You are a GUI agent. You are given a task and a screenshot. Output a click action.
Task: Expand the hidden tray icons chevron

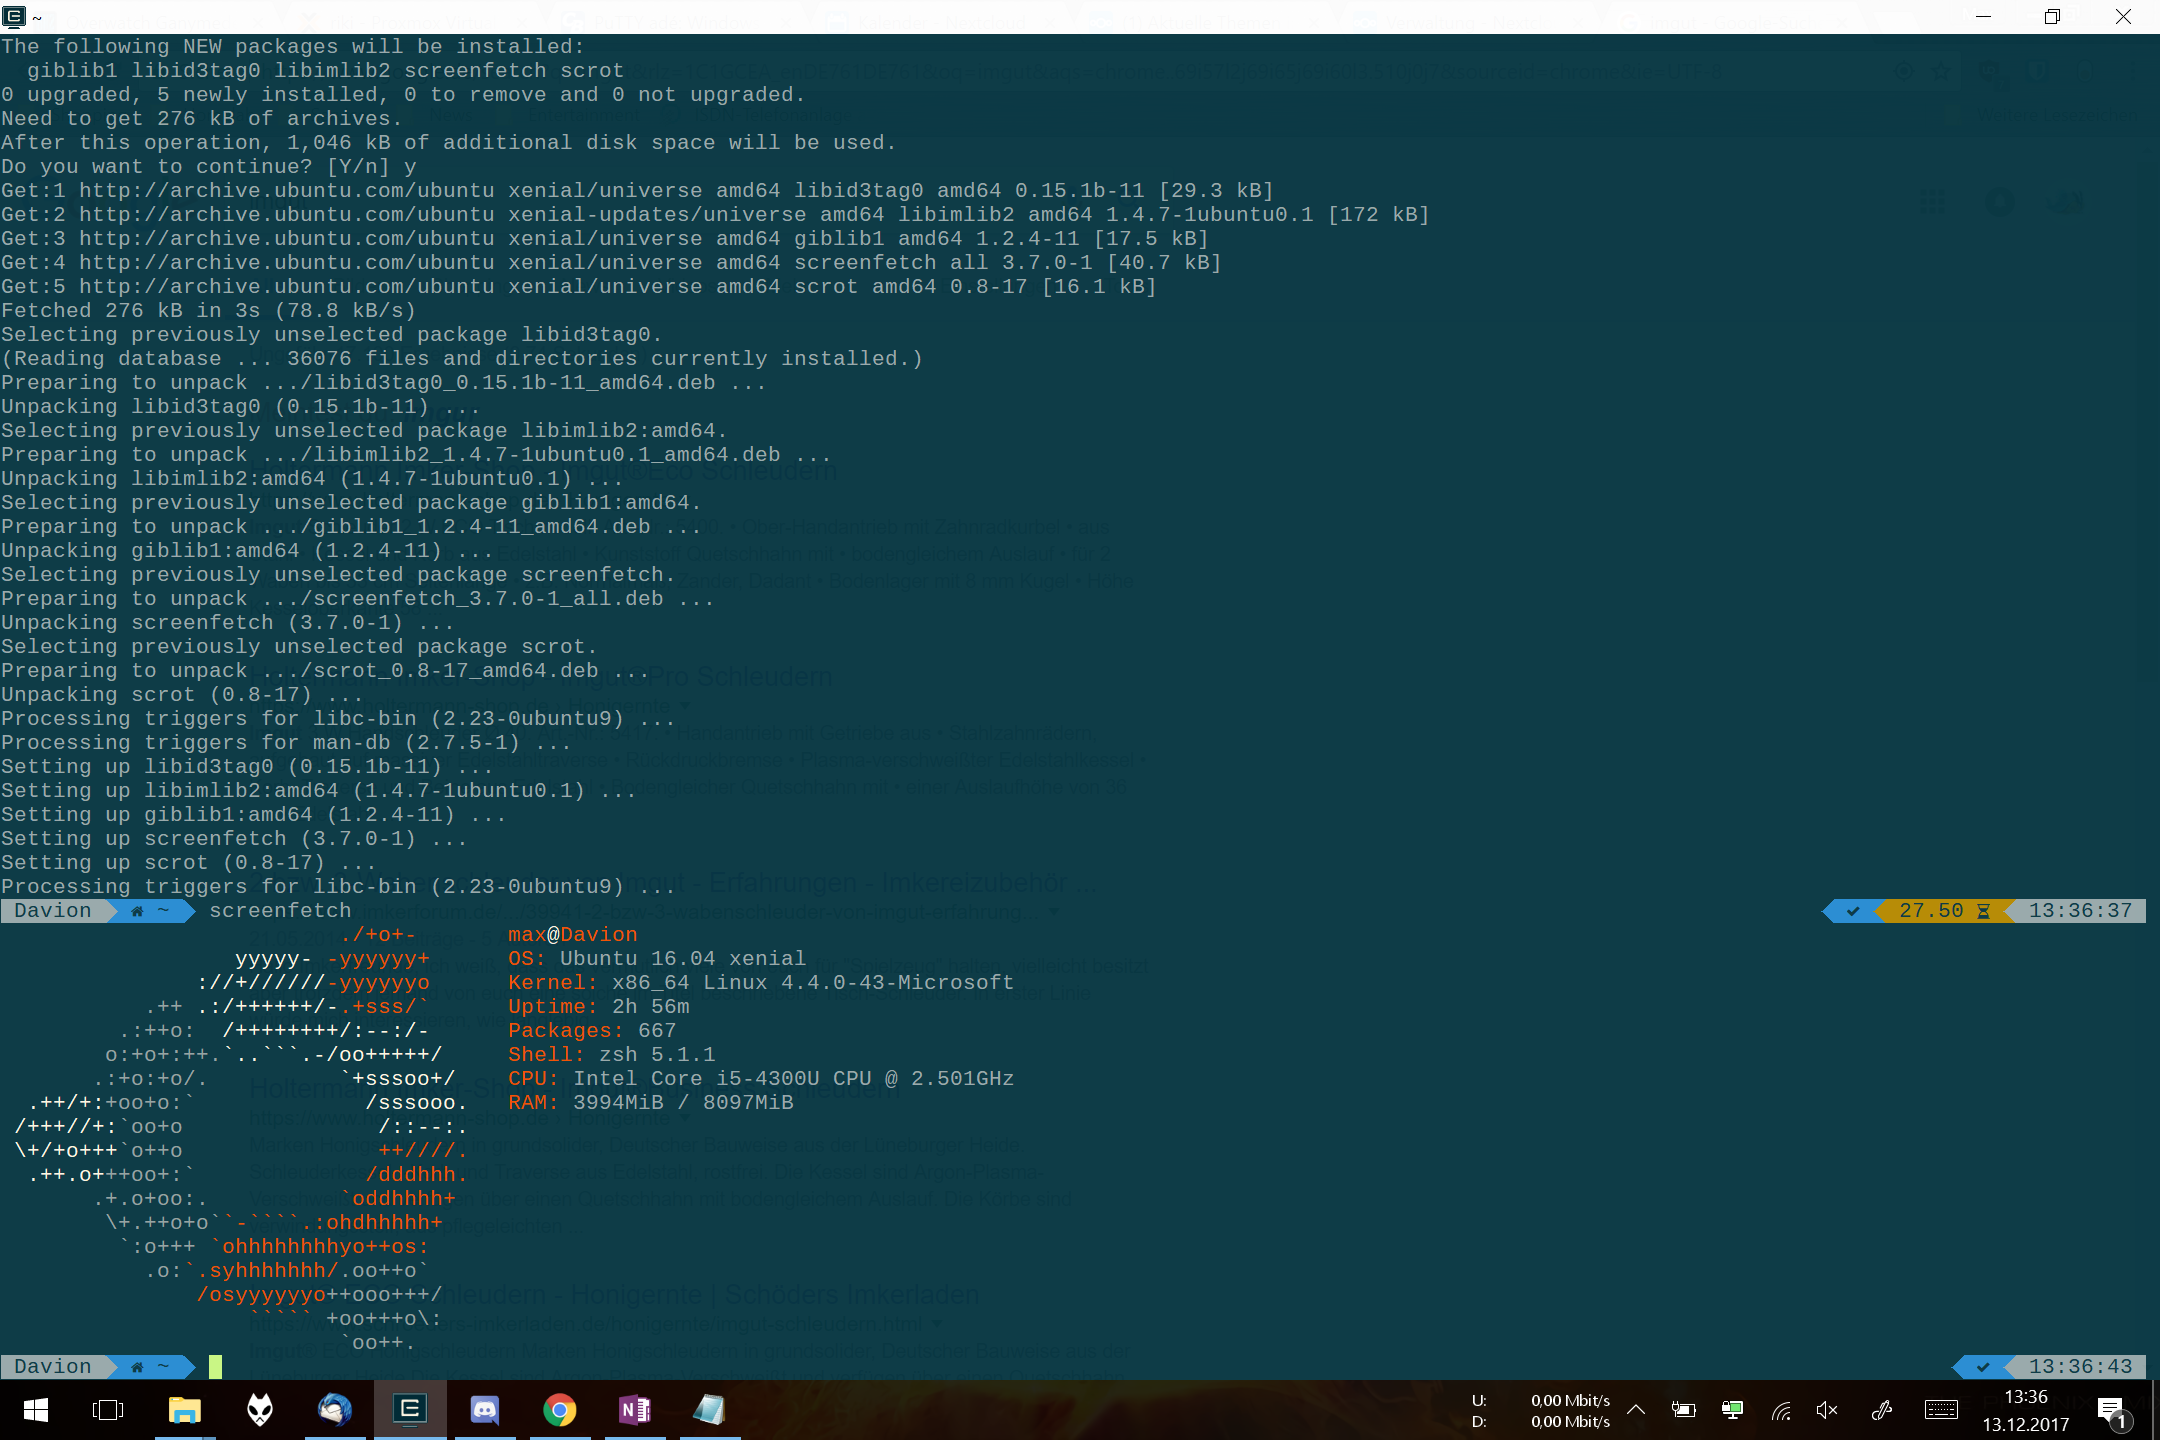(1636, 1410)
